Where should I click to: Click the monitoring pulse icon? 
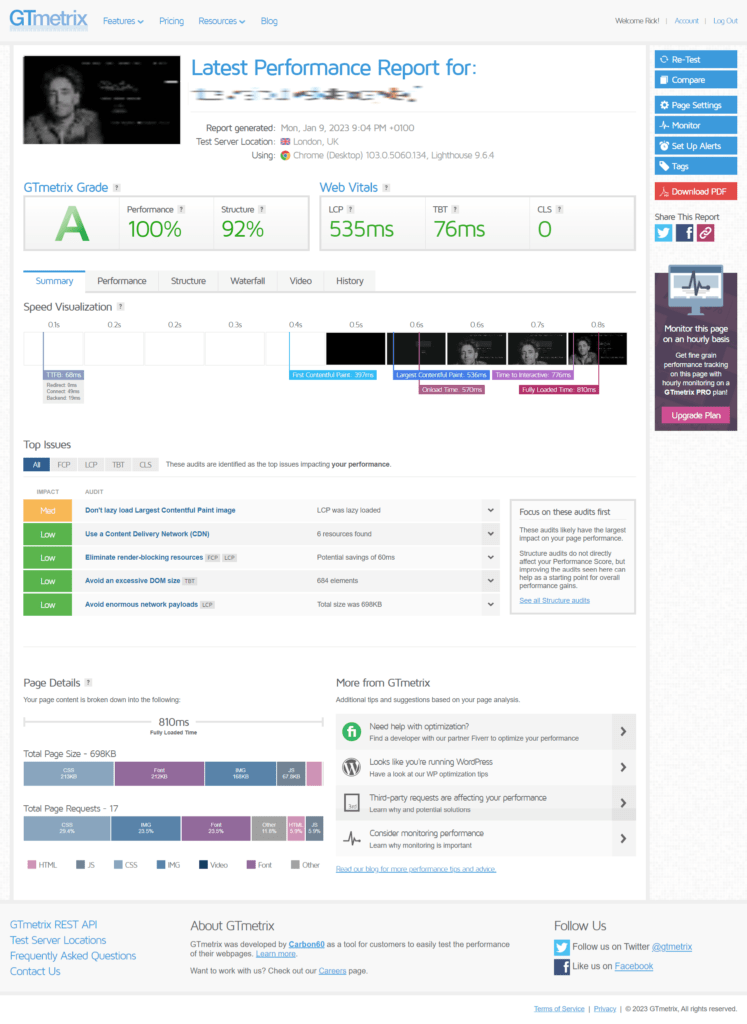[x=352, y=839]
